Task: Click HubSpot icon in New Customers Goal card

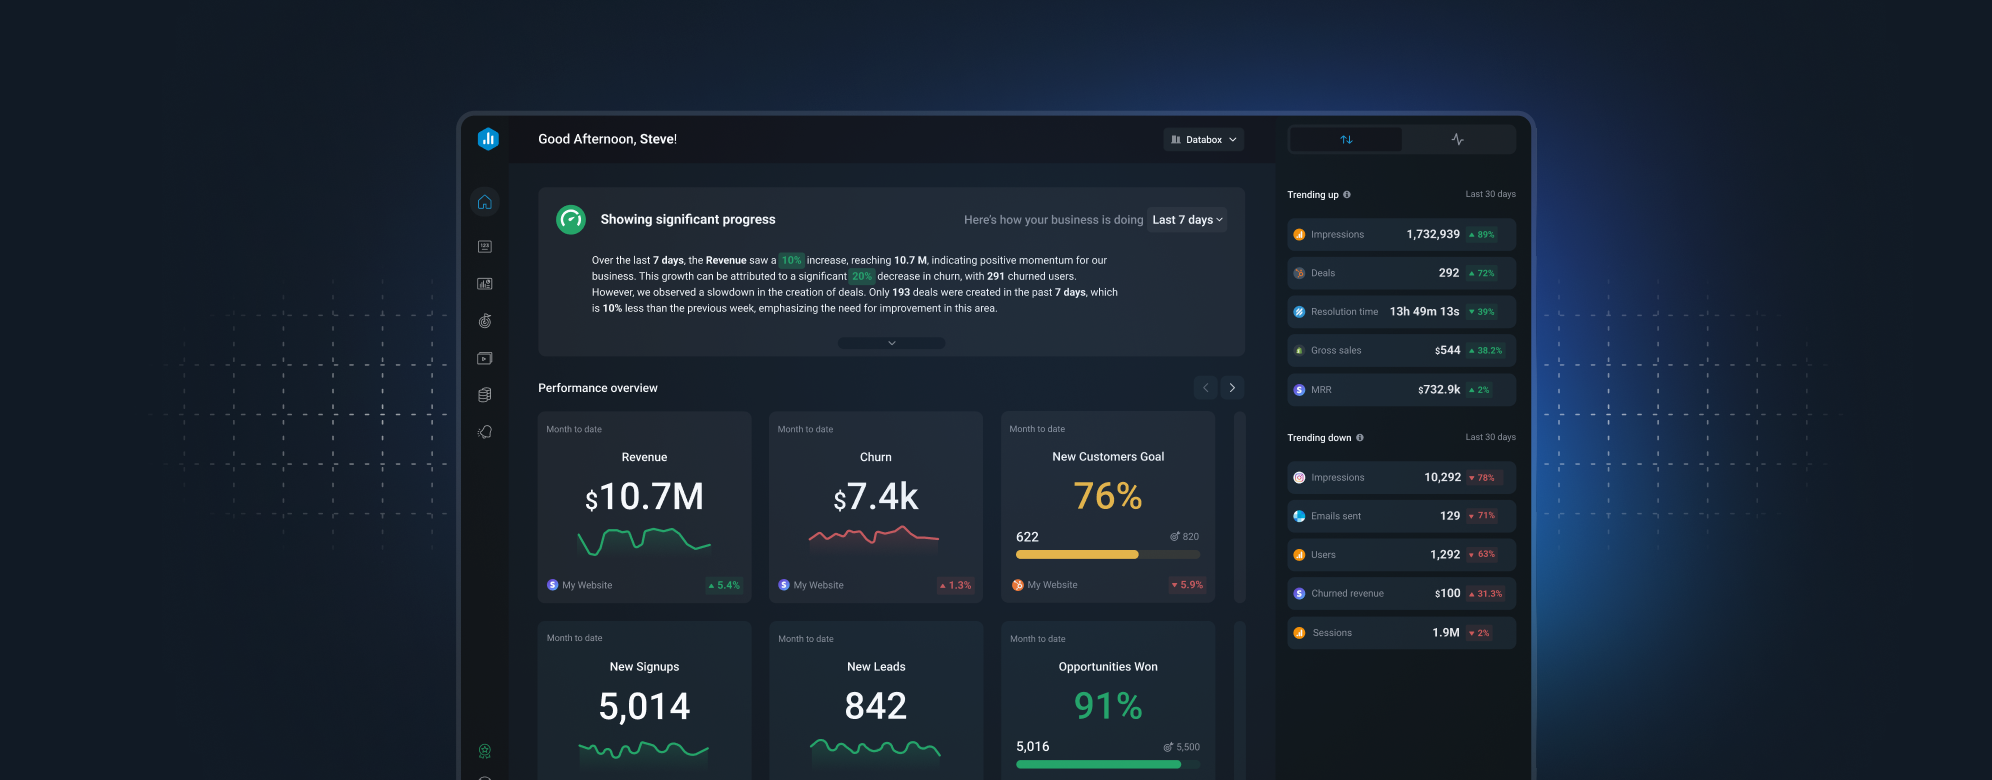Action: coord(1018,585)
